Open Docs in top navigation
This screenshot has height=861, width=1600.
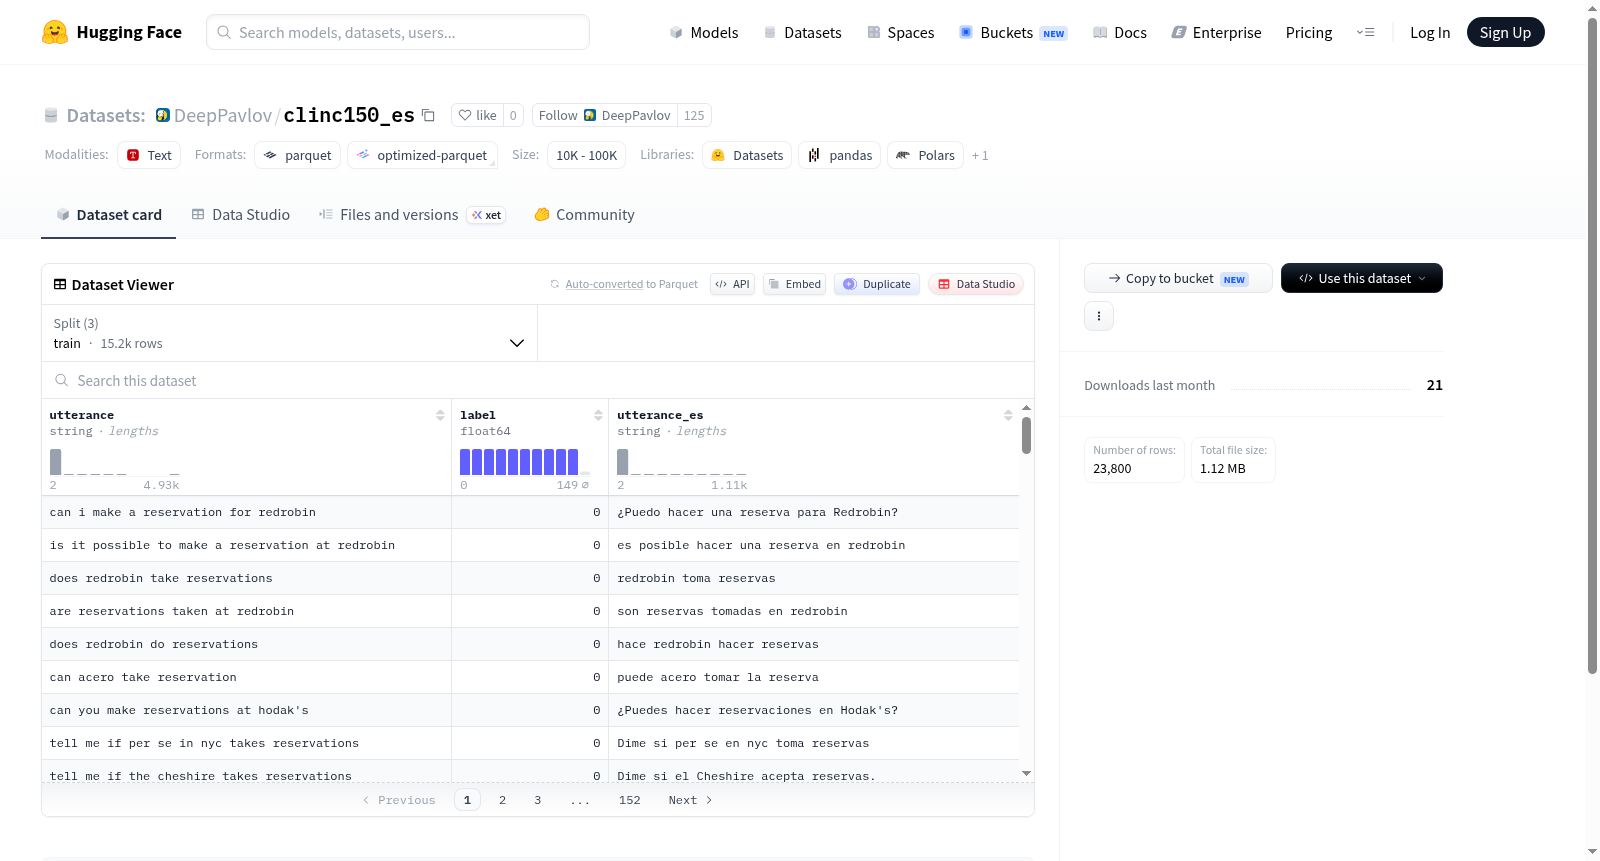[1119, 32]
